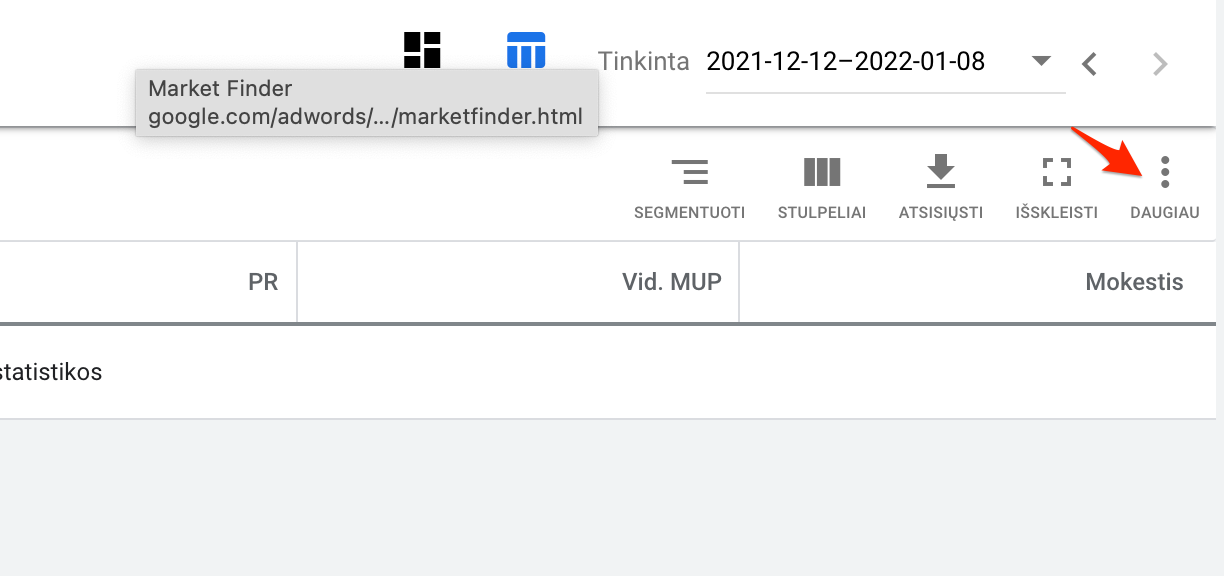Open the Segmentuoti segment icon

pos(689,172)
